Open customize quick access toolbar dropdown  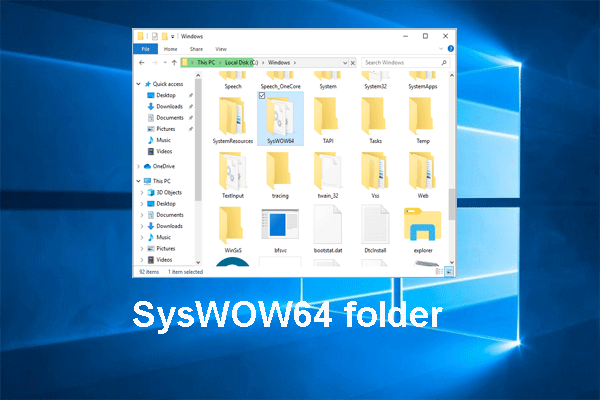[x=173, y=37]
